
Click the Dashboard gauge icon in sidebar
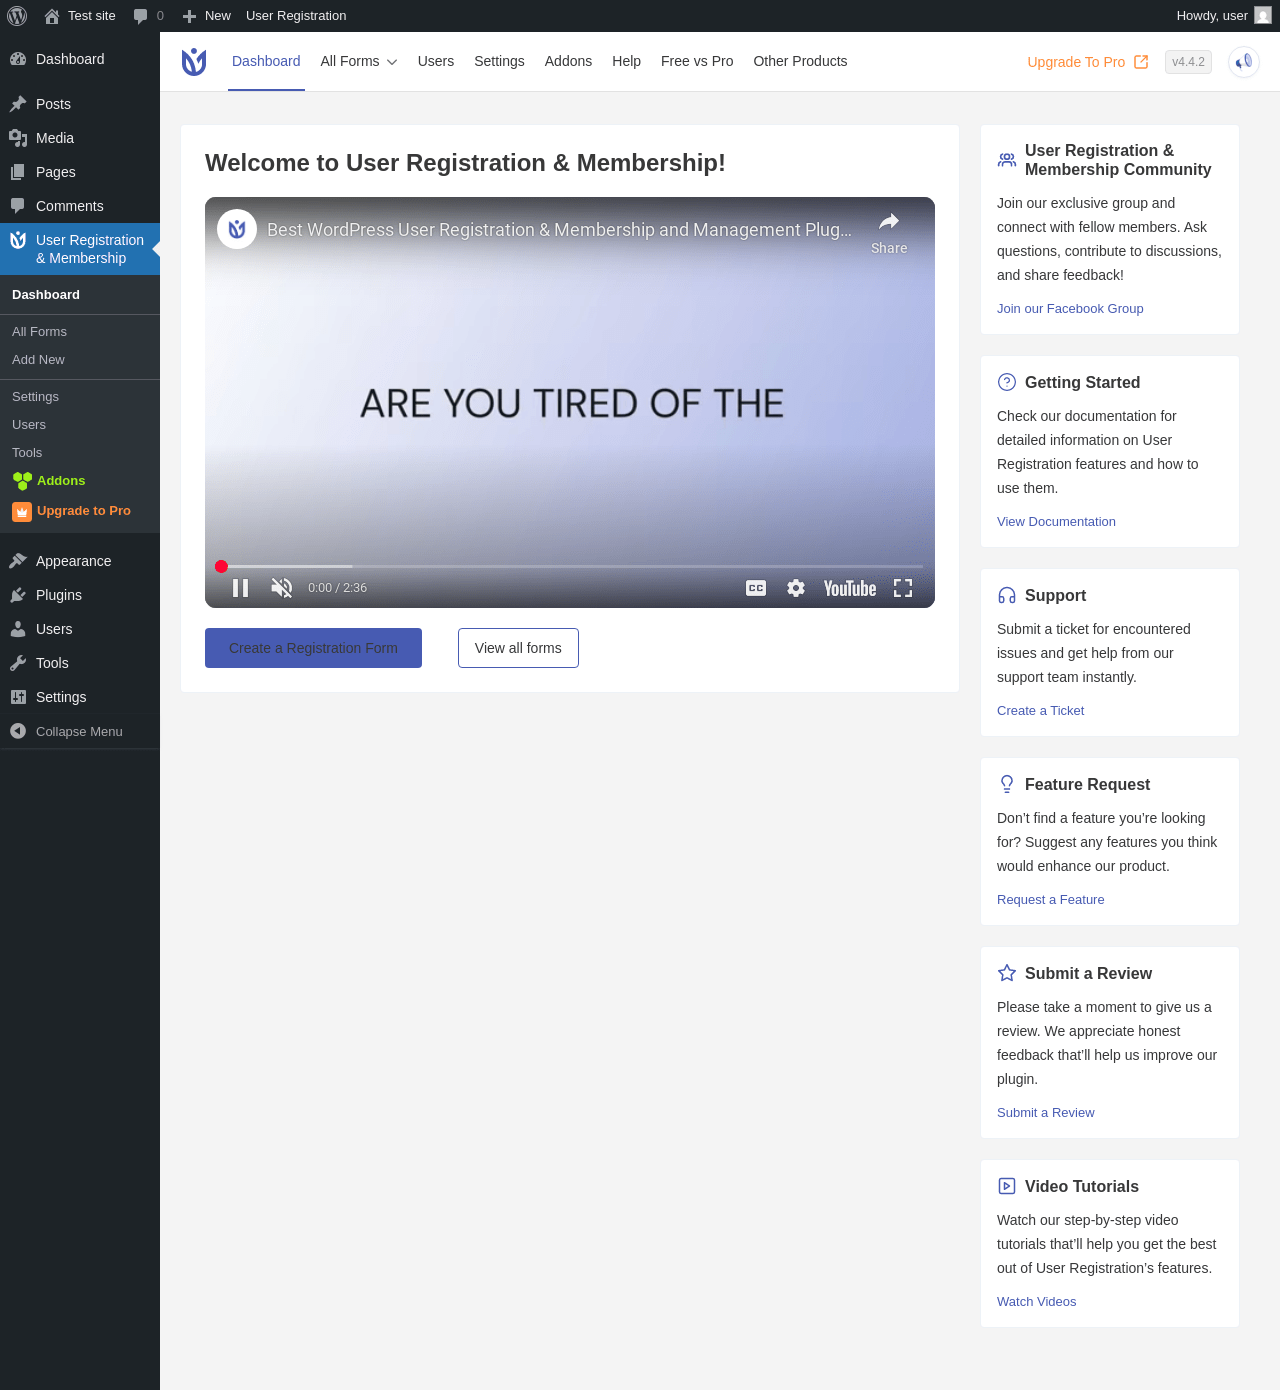[x=18, y=59]
